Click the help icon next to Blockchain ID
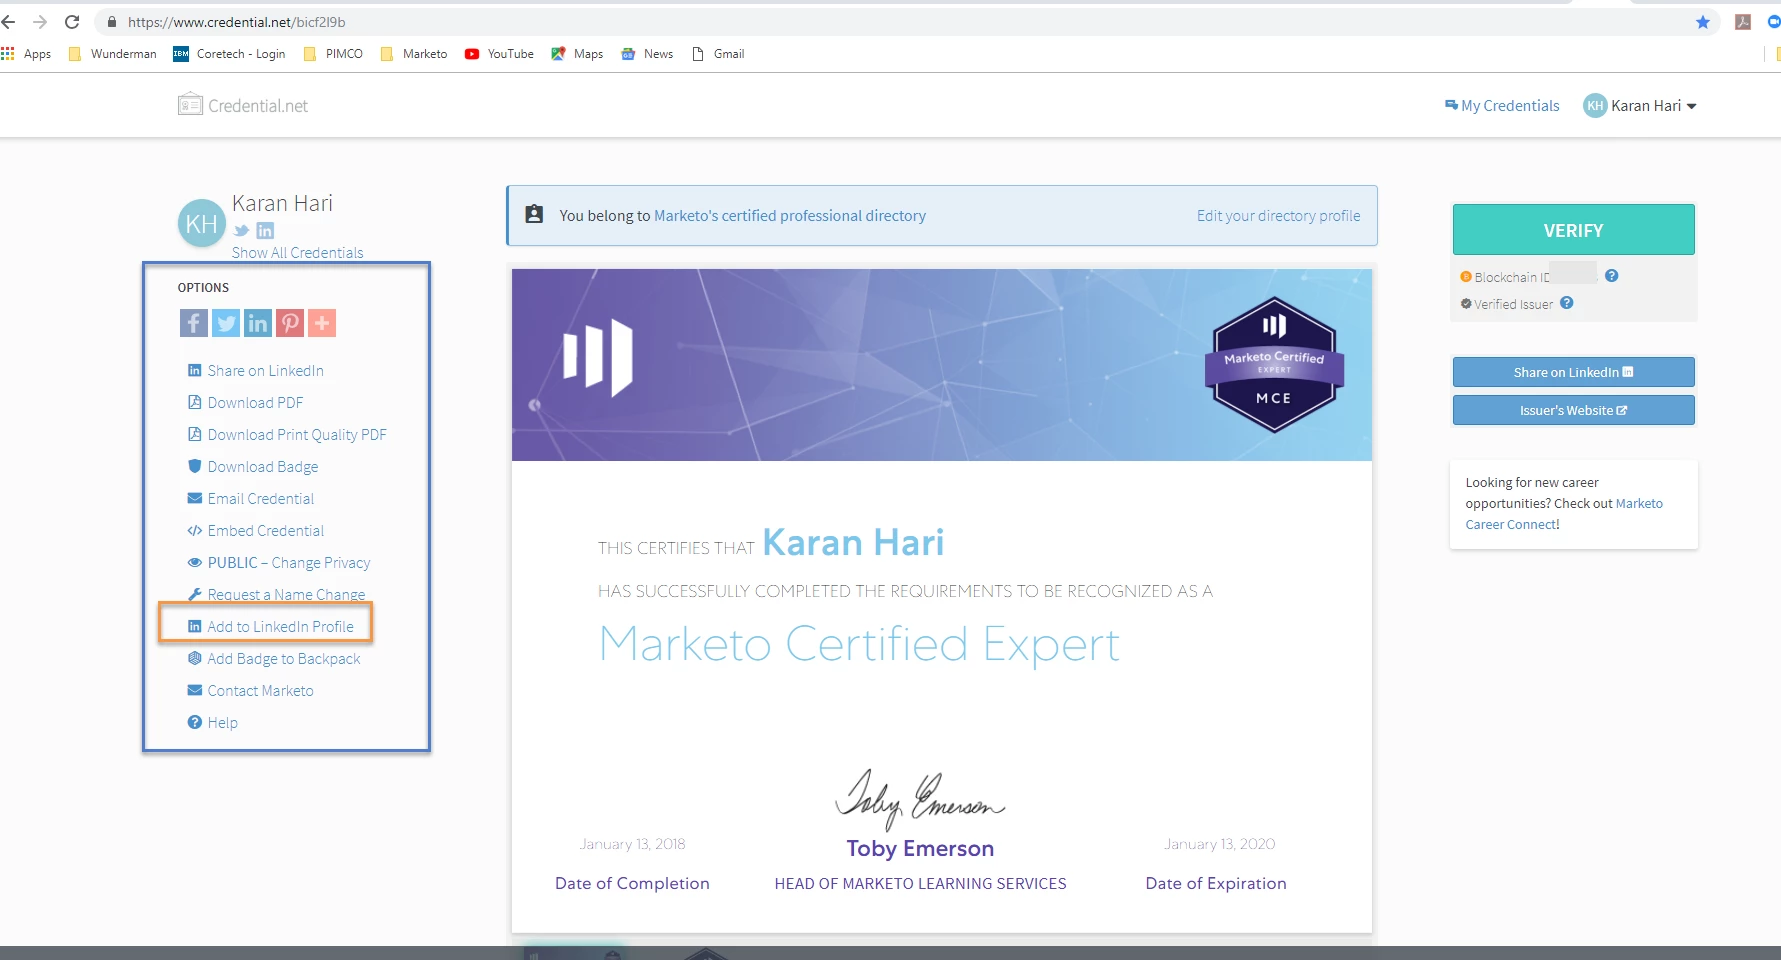This screenshot has height=960, width=1781. (1611, 276)
